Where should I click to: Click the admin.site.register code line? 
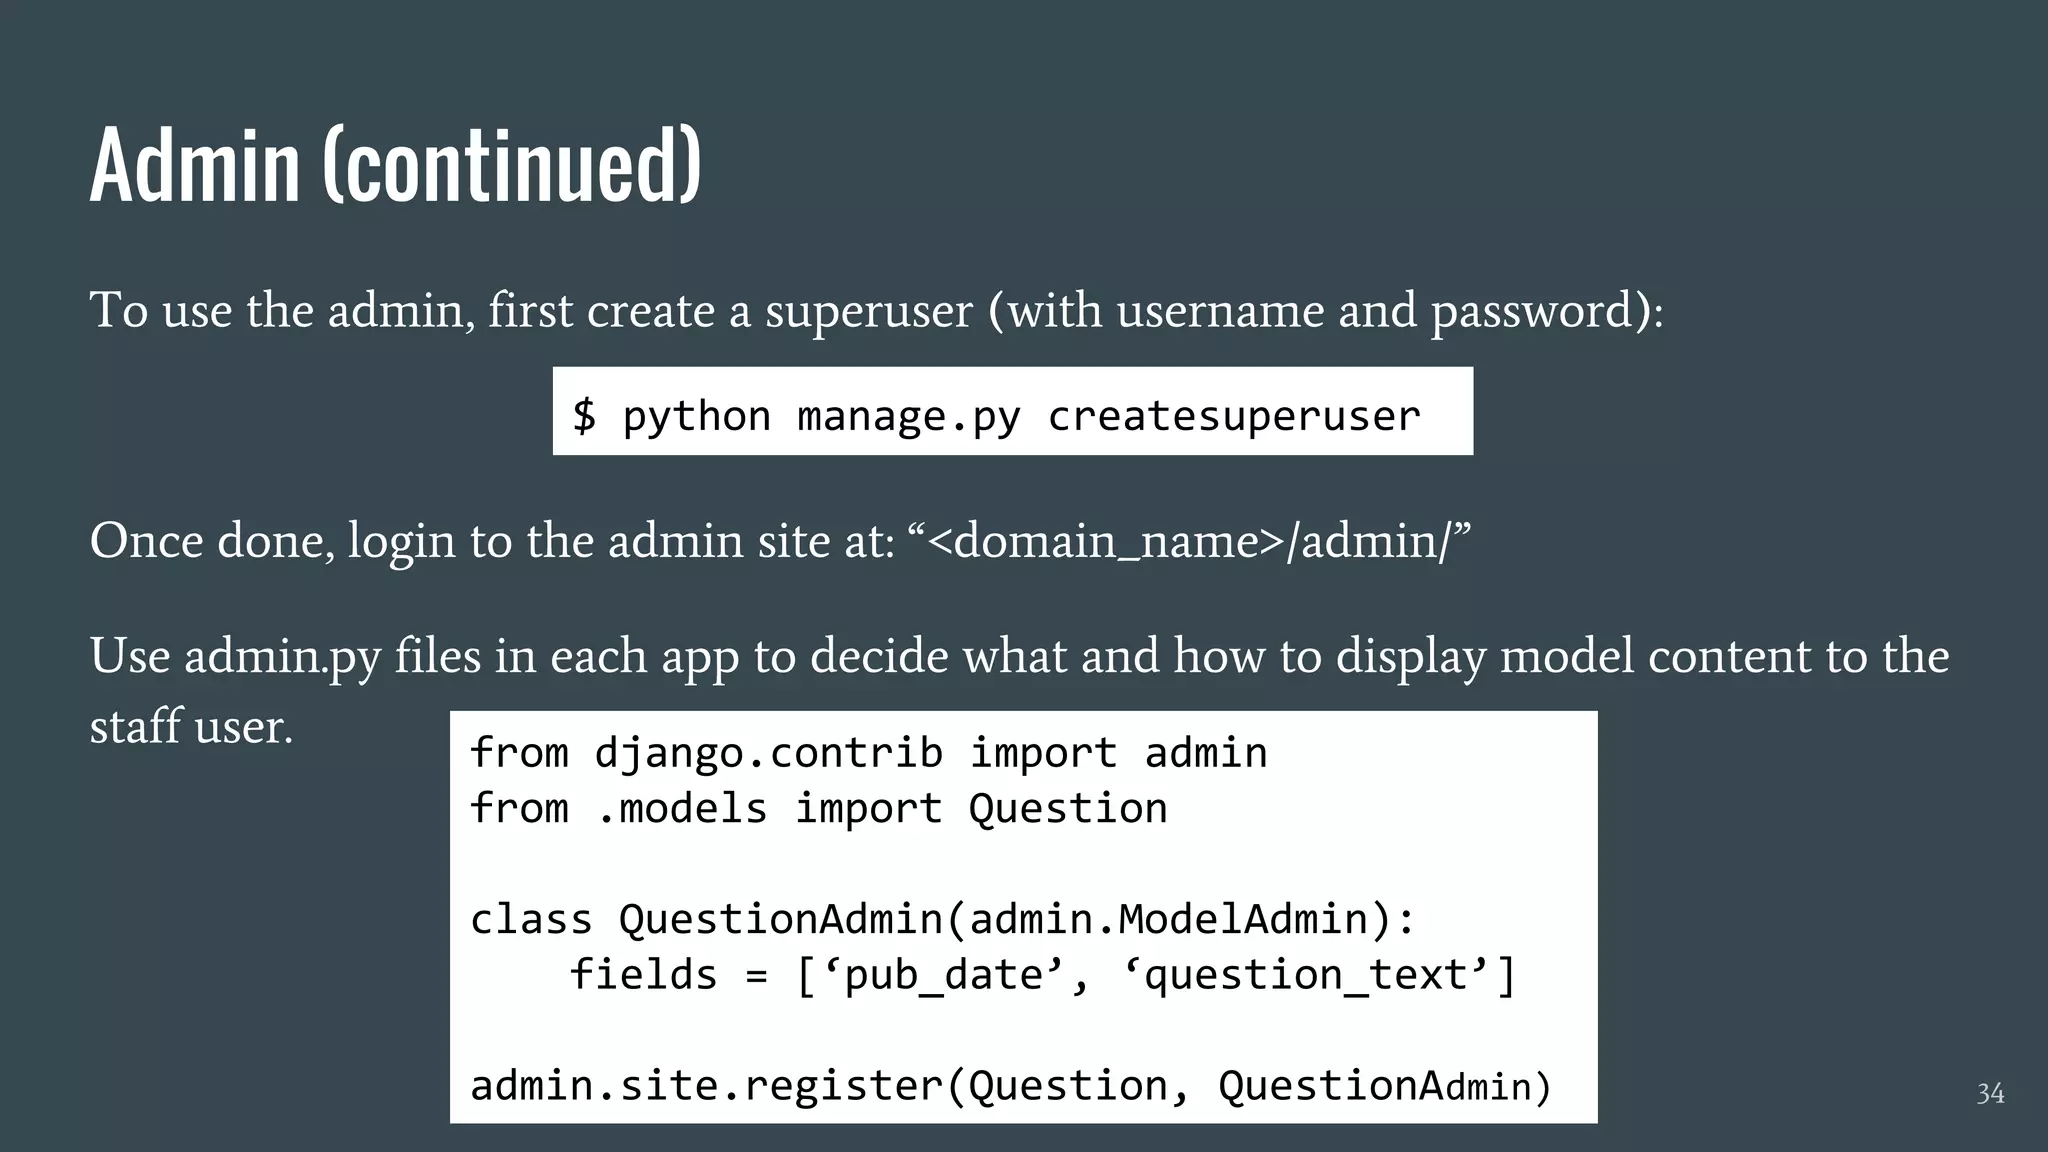point(1010,1086)
